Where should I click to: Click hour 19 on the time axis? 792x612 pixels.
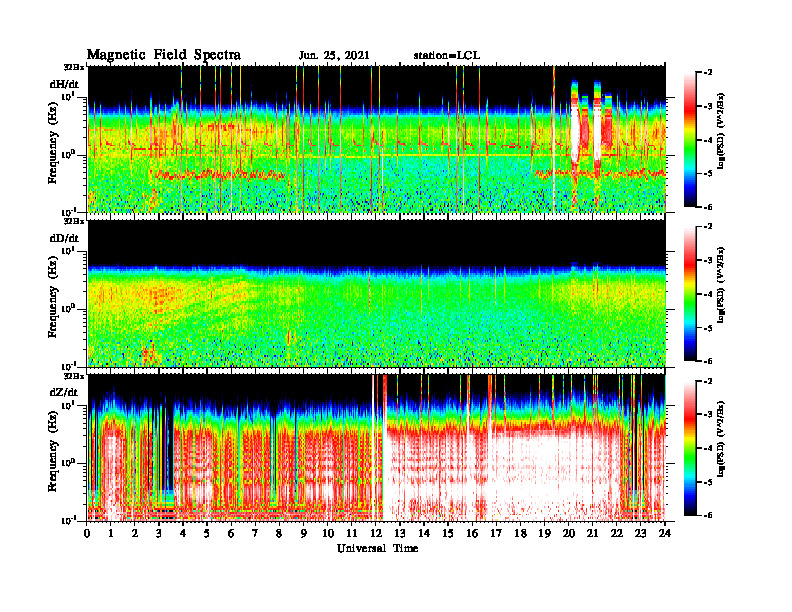tap(544, 534)
